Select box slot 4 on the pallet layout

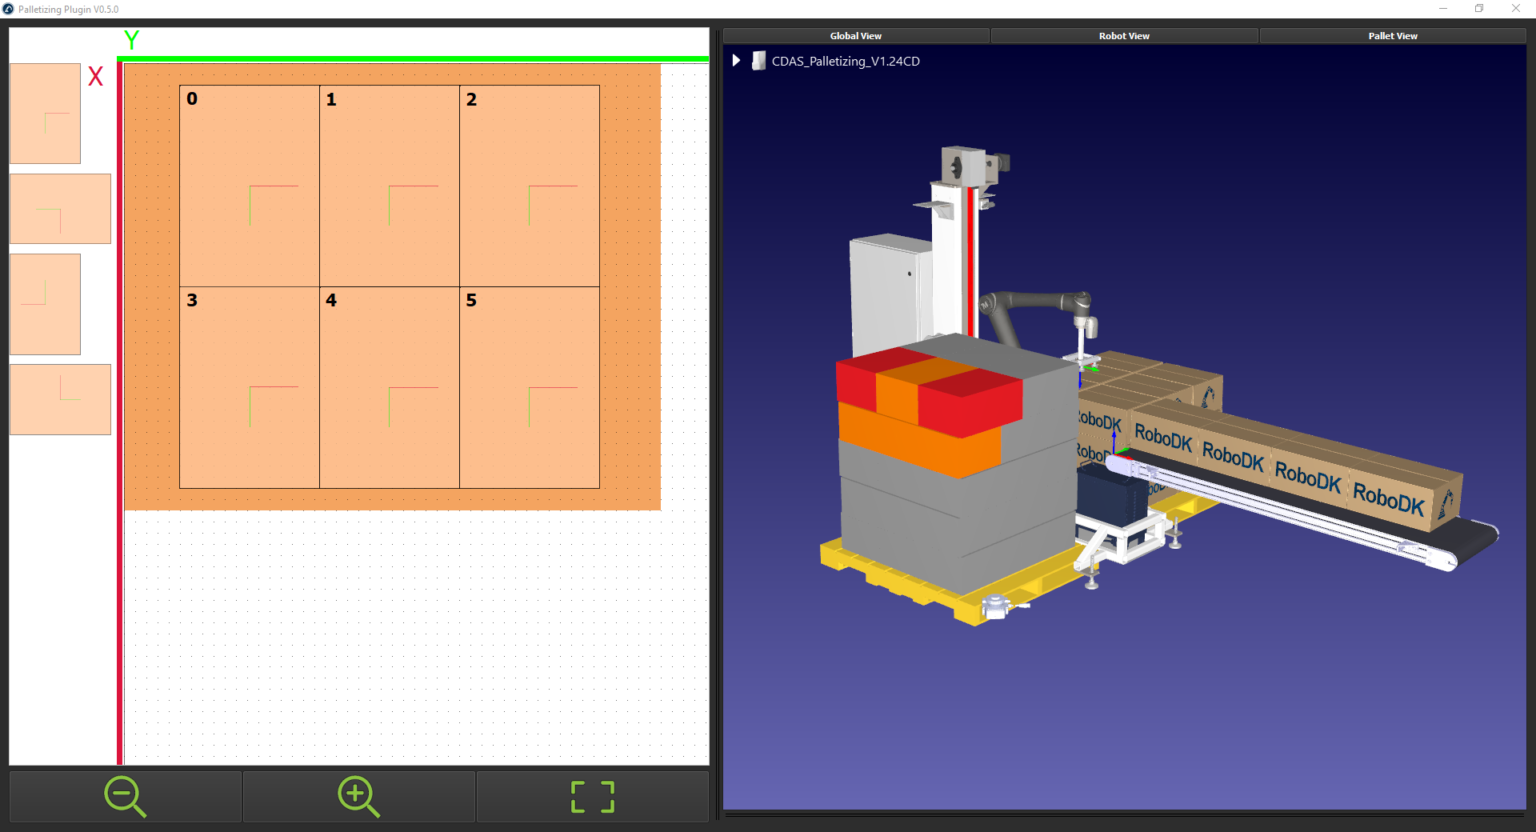pos(389,387)
